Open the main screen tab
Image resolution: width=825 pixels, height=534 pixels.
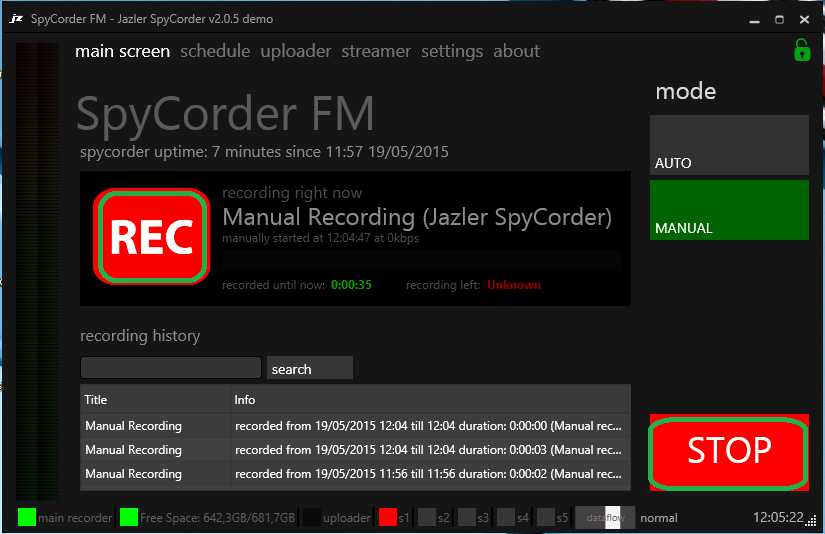point(123,51)
